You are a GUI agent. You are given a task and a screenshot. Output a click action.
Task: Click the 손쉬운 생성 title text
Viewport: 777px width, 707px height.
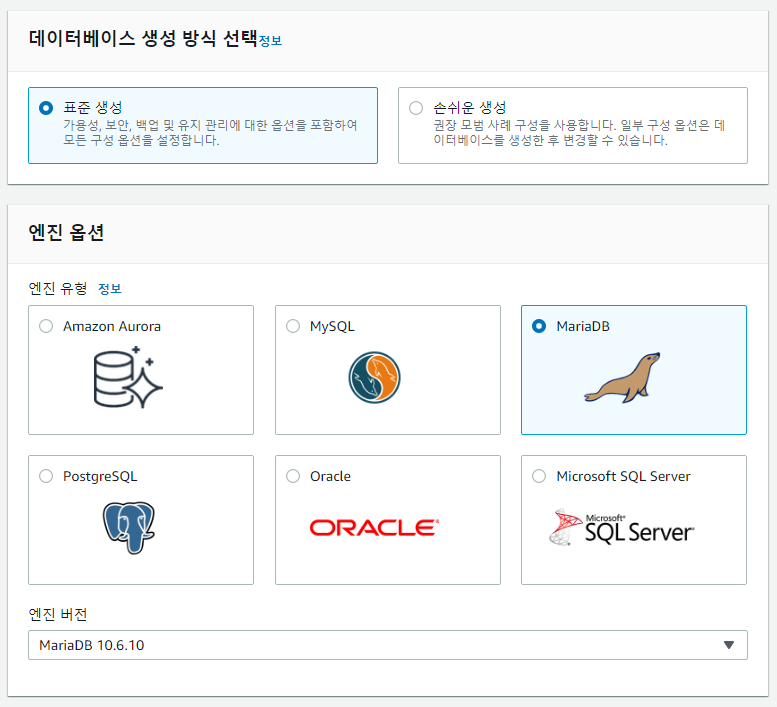(470, 108)
